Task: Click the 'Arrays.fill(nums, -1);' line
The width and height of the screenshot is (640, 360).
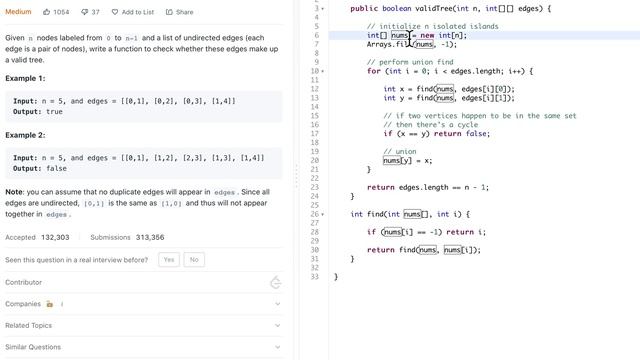Action: tap(412, 44)
